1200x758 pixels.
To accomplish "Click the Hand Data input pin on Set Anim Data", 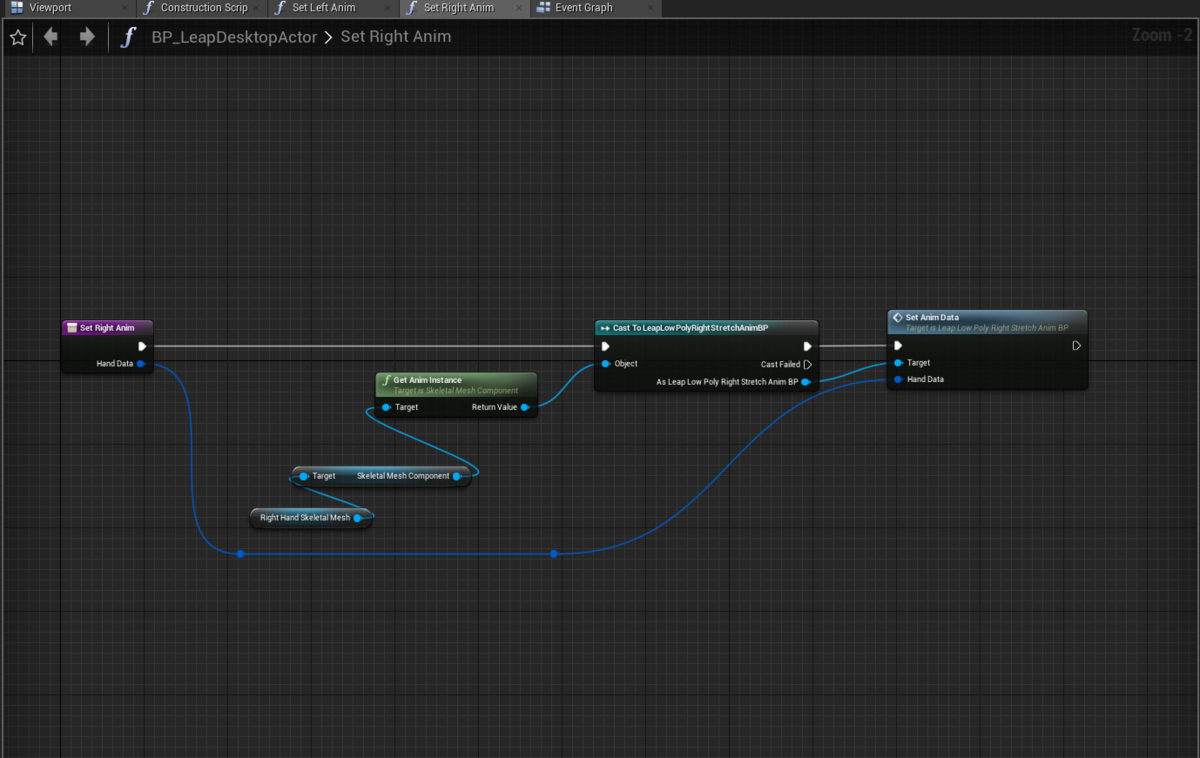I will coord(898,379).
